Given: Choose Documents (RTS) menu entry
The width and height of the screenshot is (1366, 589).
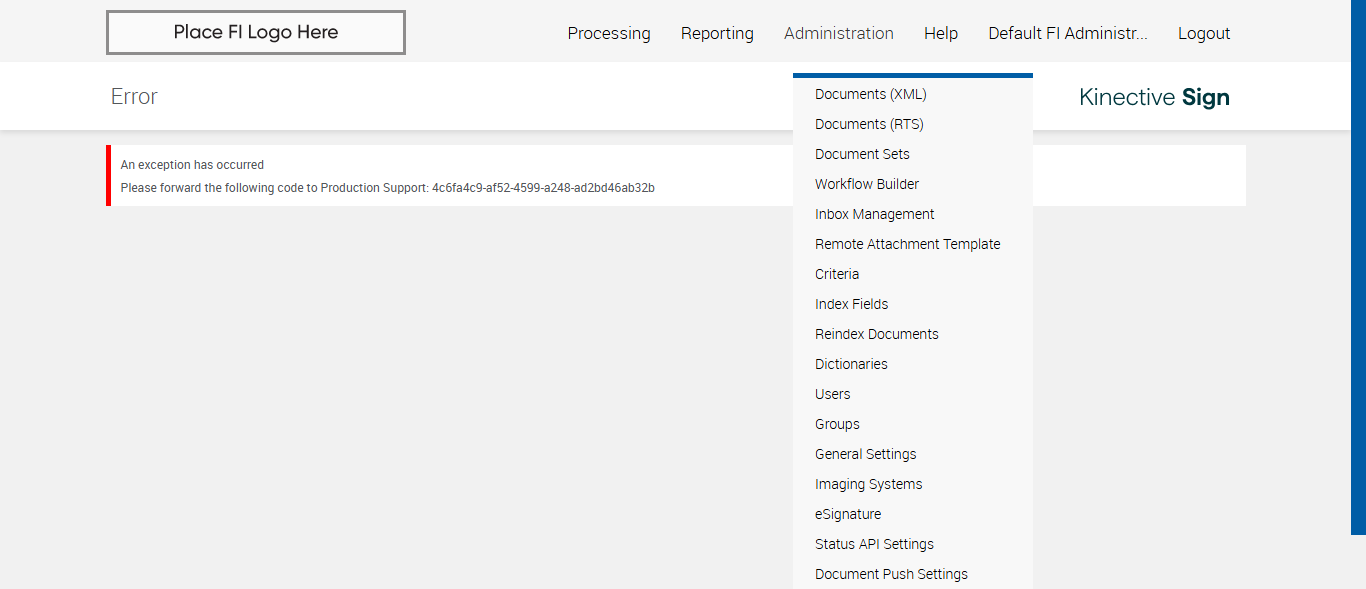Looking at the screenshot, I should click(x=869, y=124).
